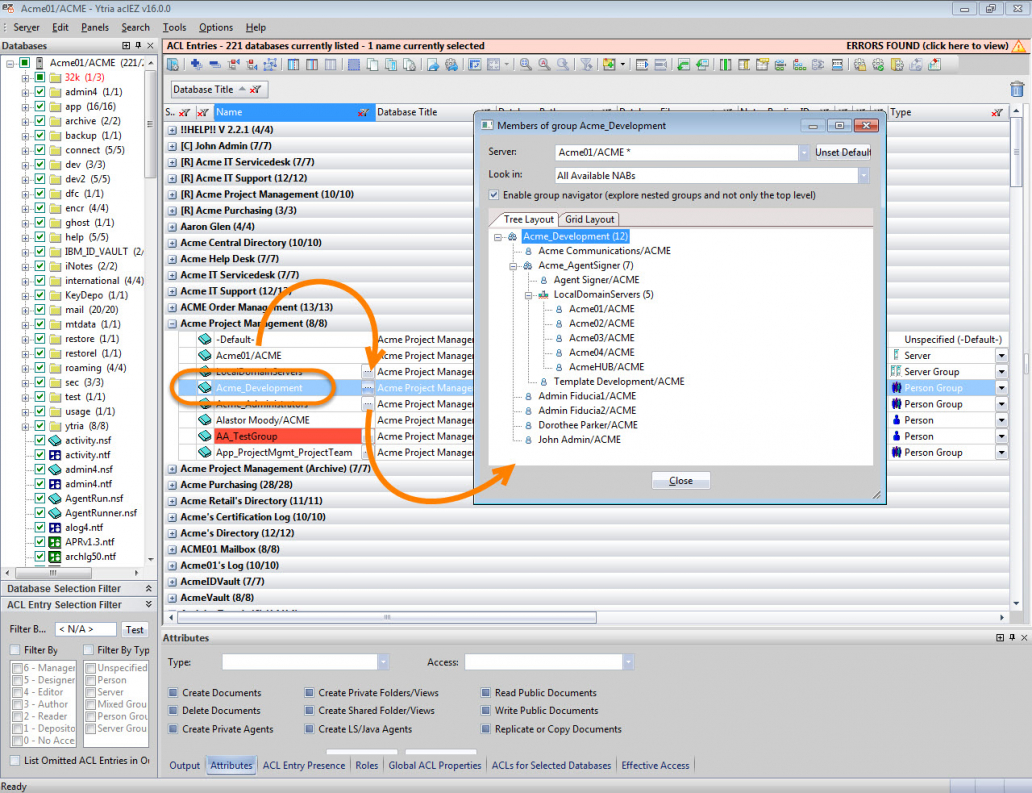
Task: Collapse the Acme Project Management (8/8) group
Action: [172, 324]
